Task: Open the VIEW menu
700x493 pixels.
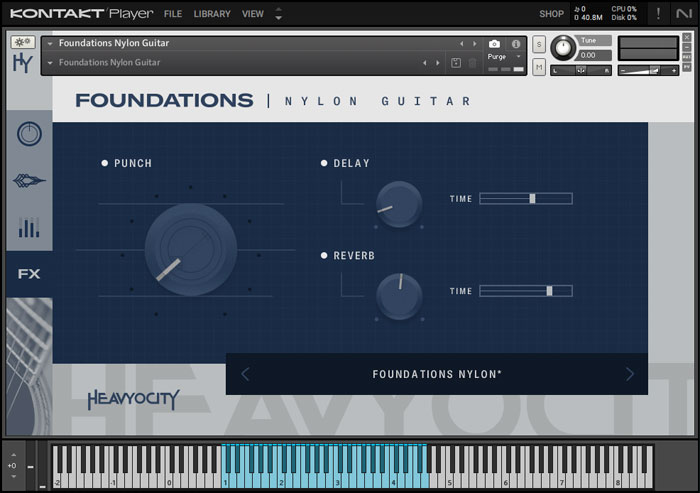Action: point(253,14)
